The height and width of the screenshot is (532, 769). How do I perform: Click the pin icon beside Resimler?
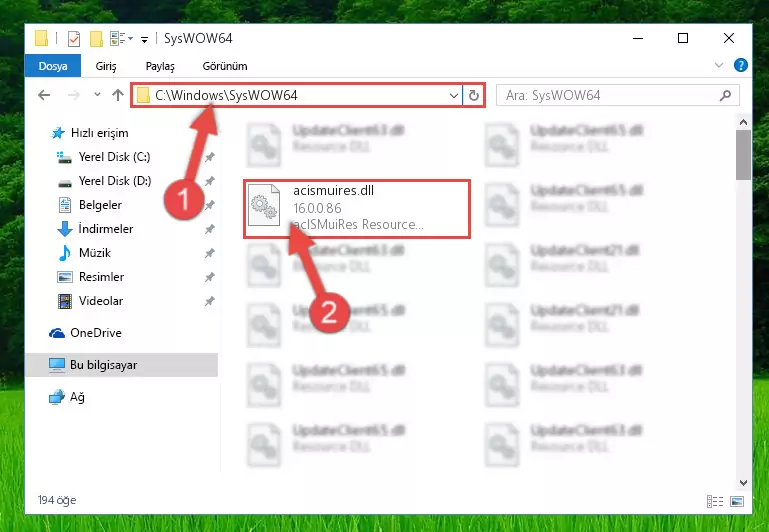coord(209,277)
